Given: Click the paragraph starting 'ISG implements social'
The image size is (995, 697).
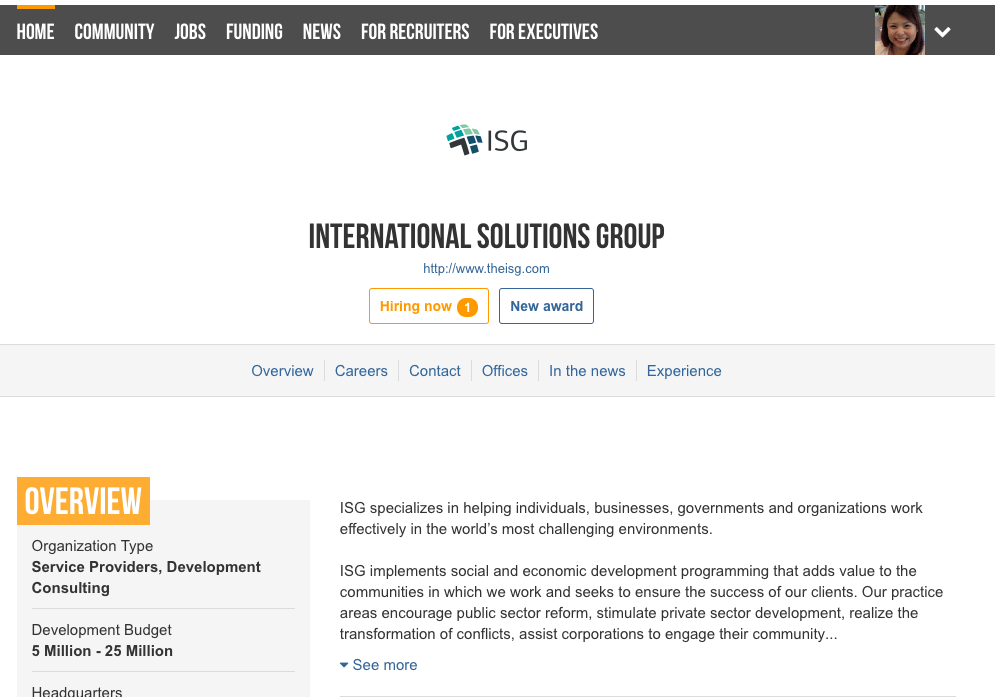Looking at the screenshot, I should point(641,602).
